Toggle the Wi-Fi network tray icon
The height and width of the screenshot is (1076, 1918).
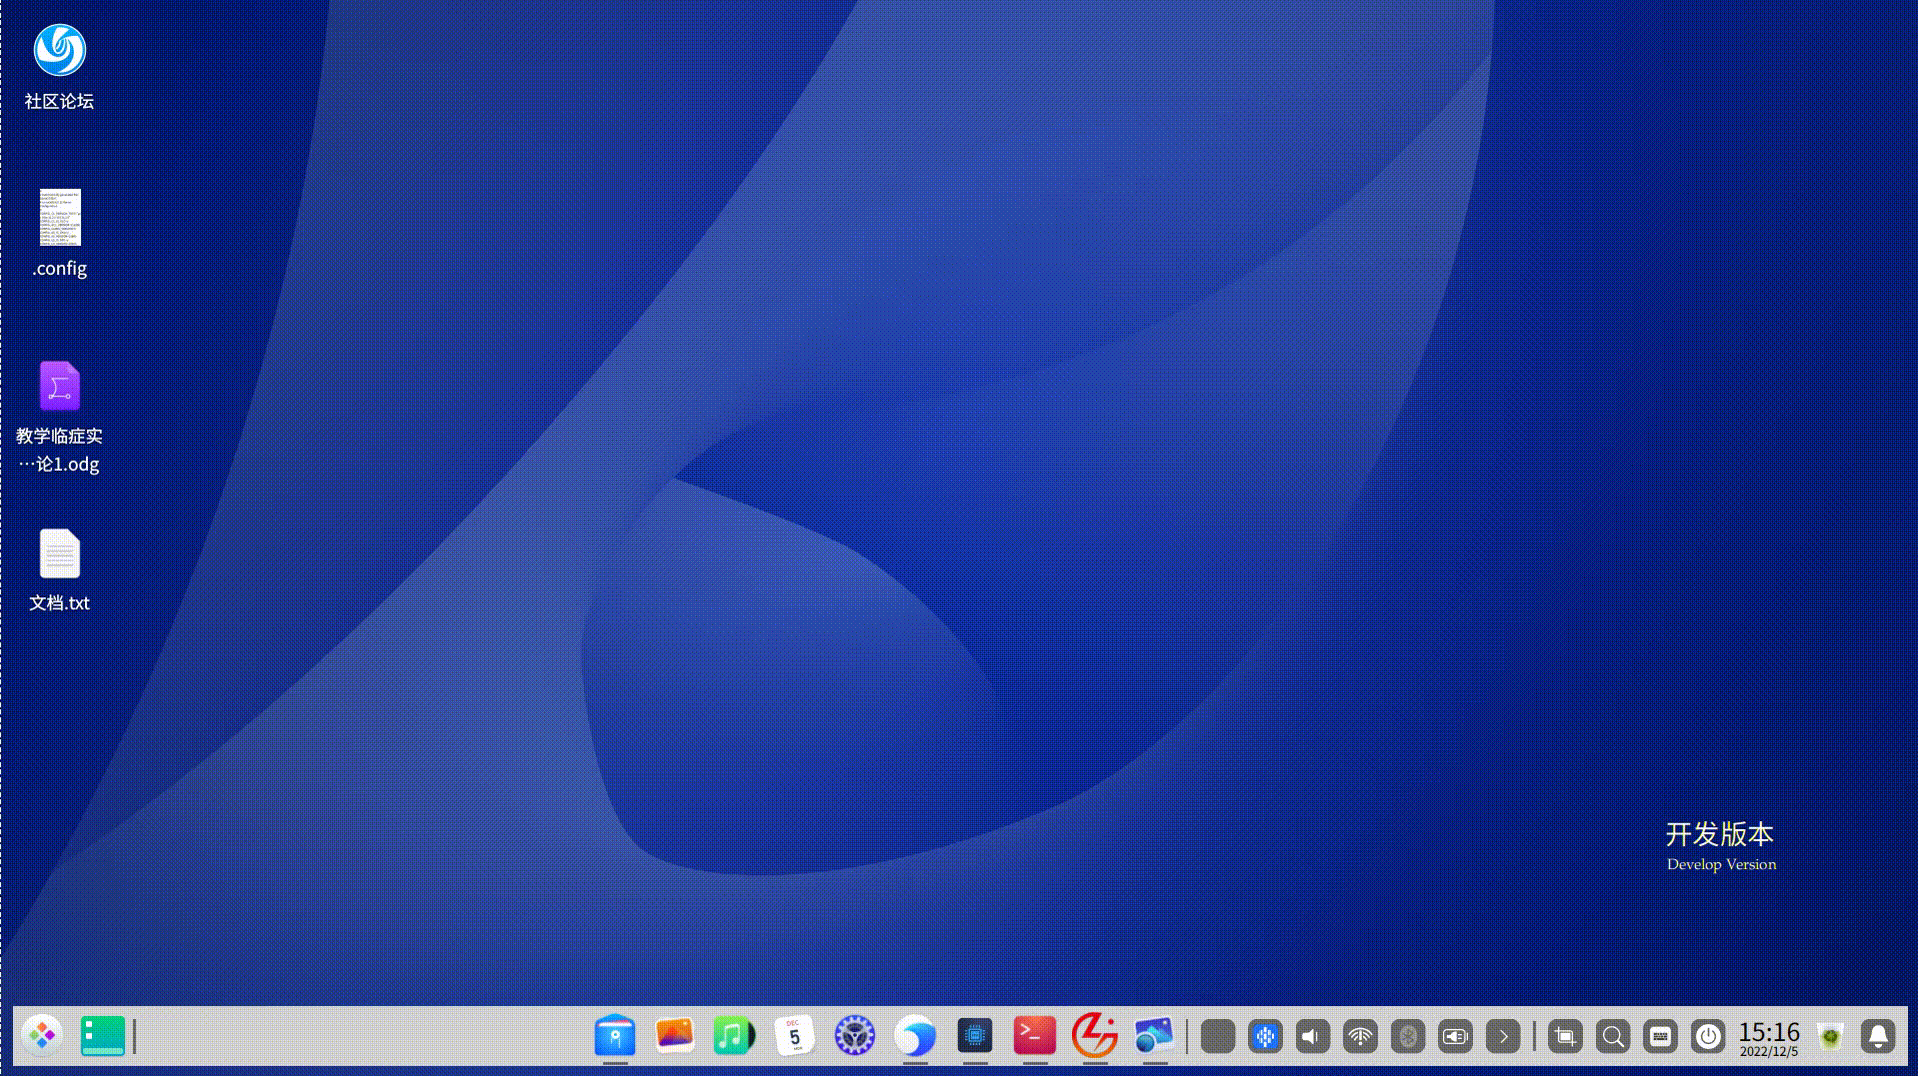point(1360,1037)
